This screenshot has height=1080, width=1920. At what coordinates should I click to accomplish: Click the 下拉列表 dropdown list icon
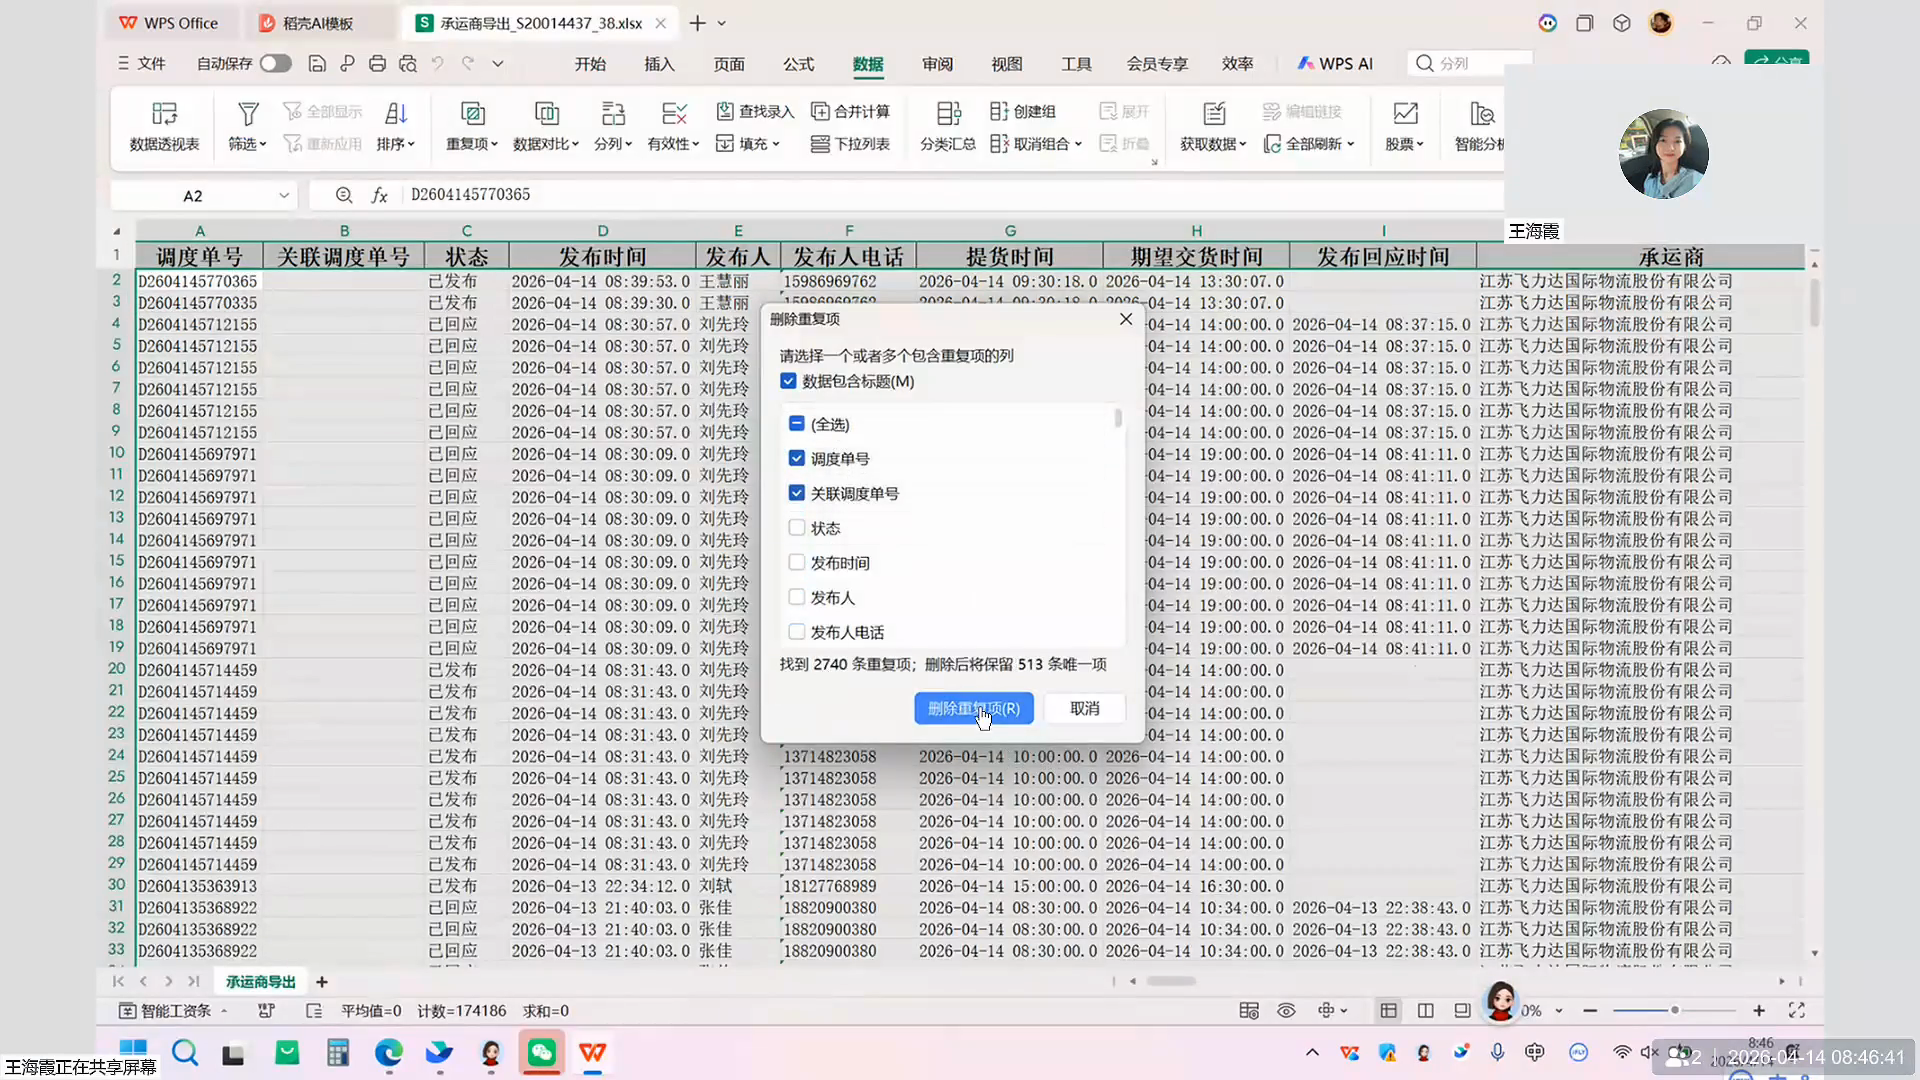click(820, 144)
